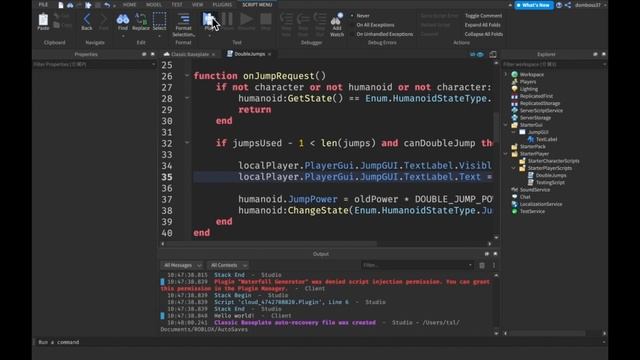Click the clear output trash icon

[x=482, y=265]
